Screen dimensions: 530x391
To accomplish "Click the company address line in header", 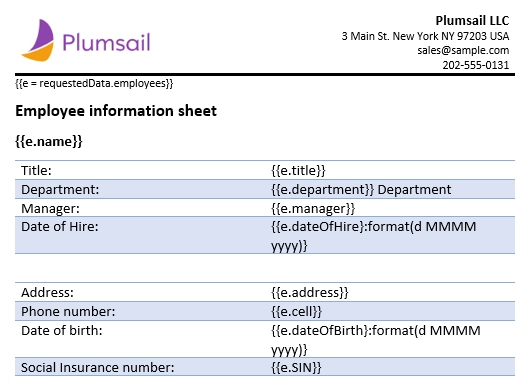I will (x=425, y=36).
